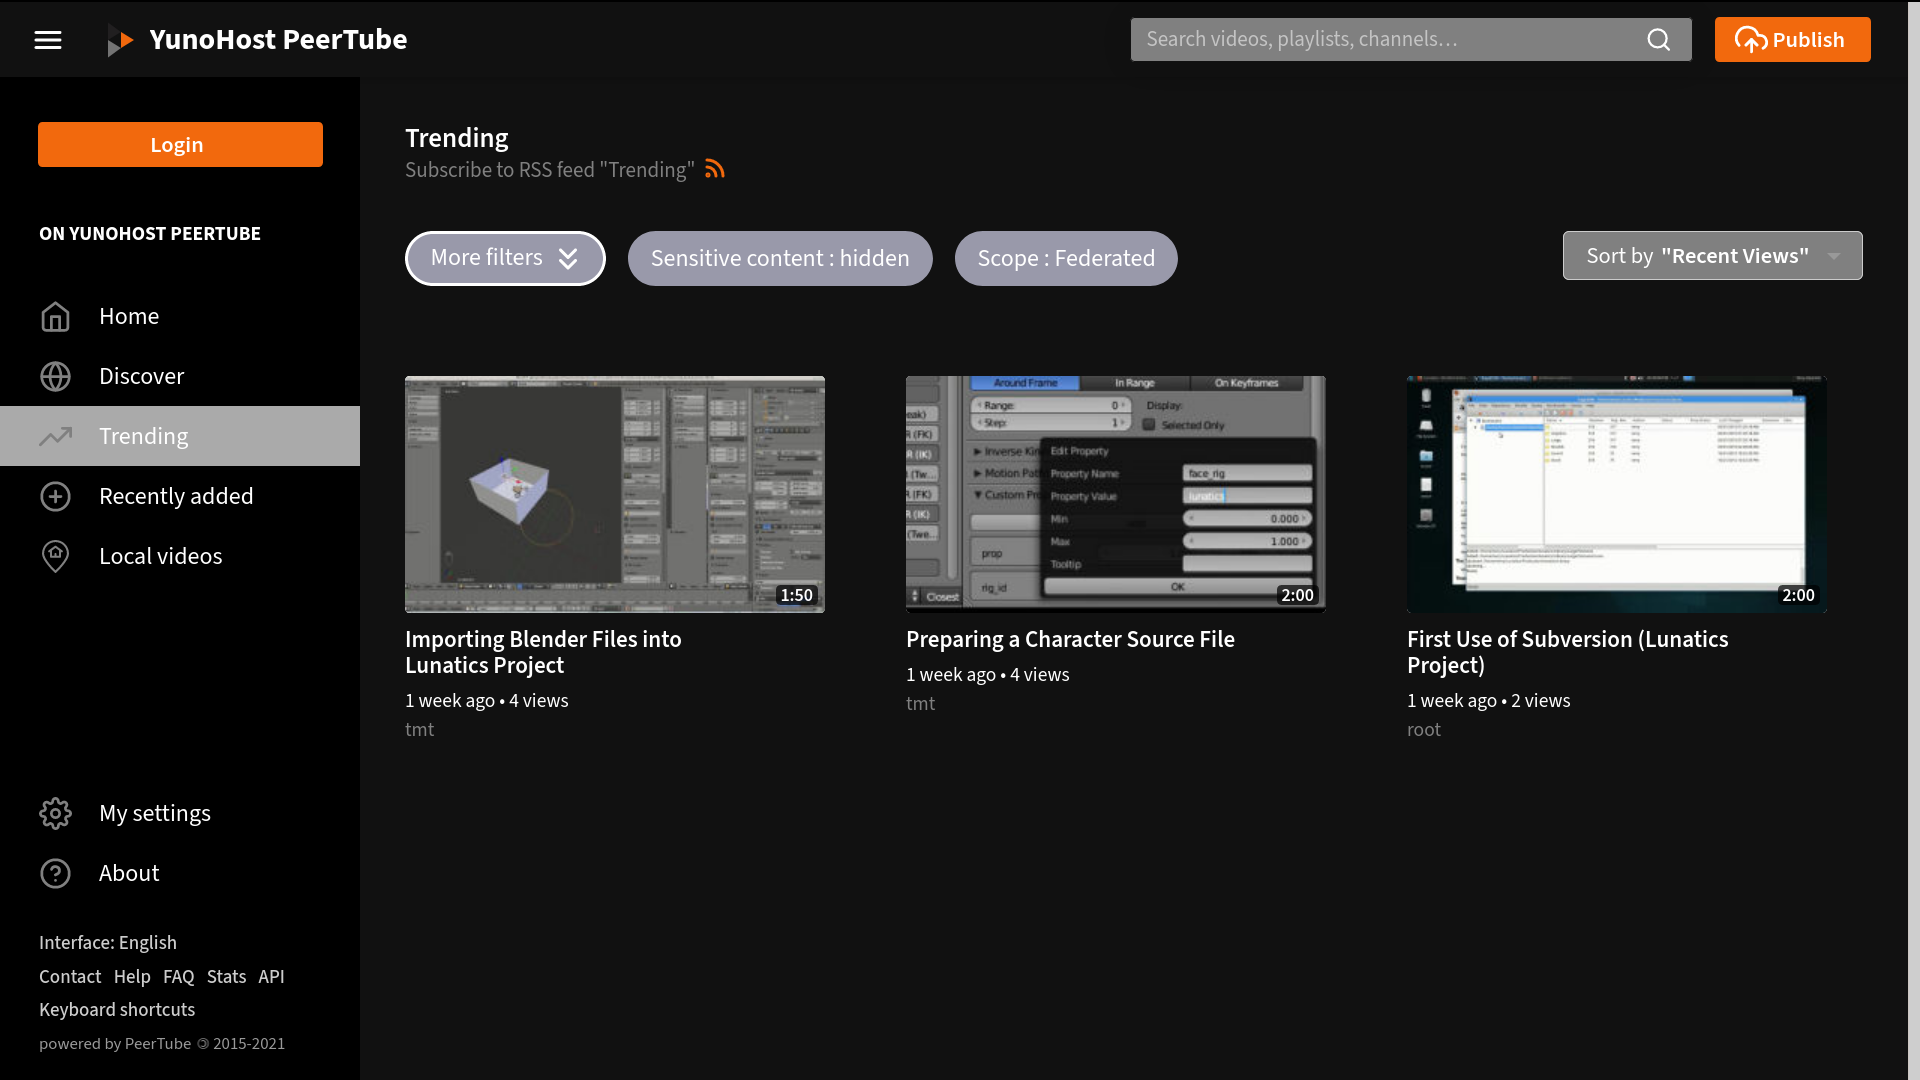The height and width of the screenshot is (1080, 1920).
Task: Click the Publish upload button
Action: coord(1792,40)
